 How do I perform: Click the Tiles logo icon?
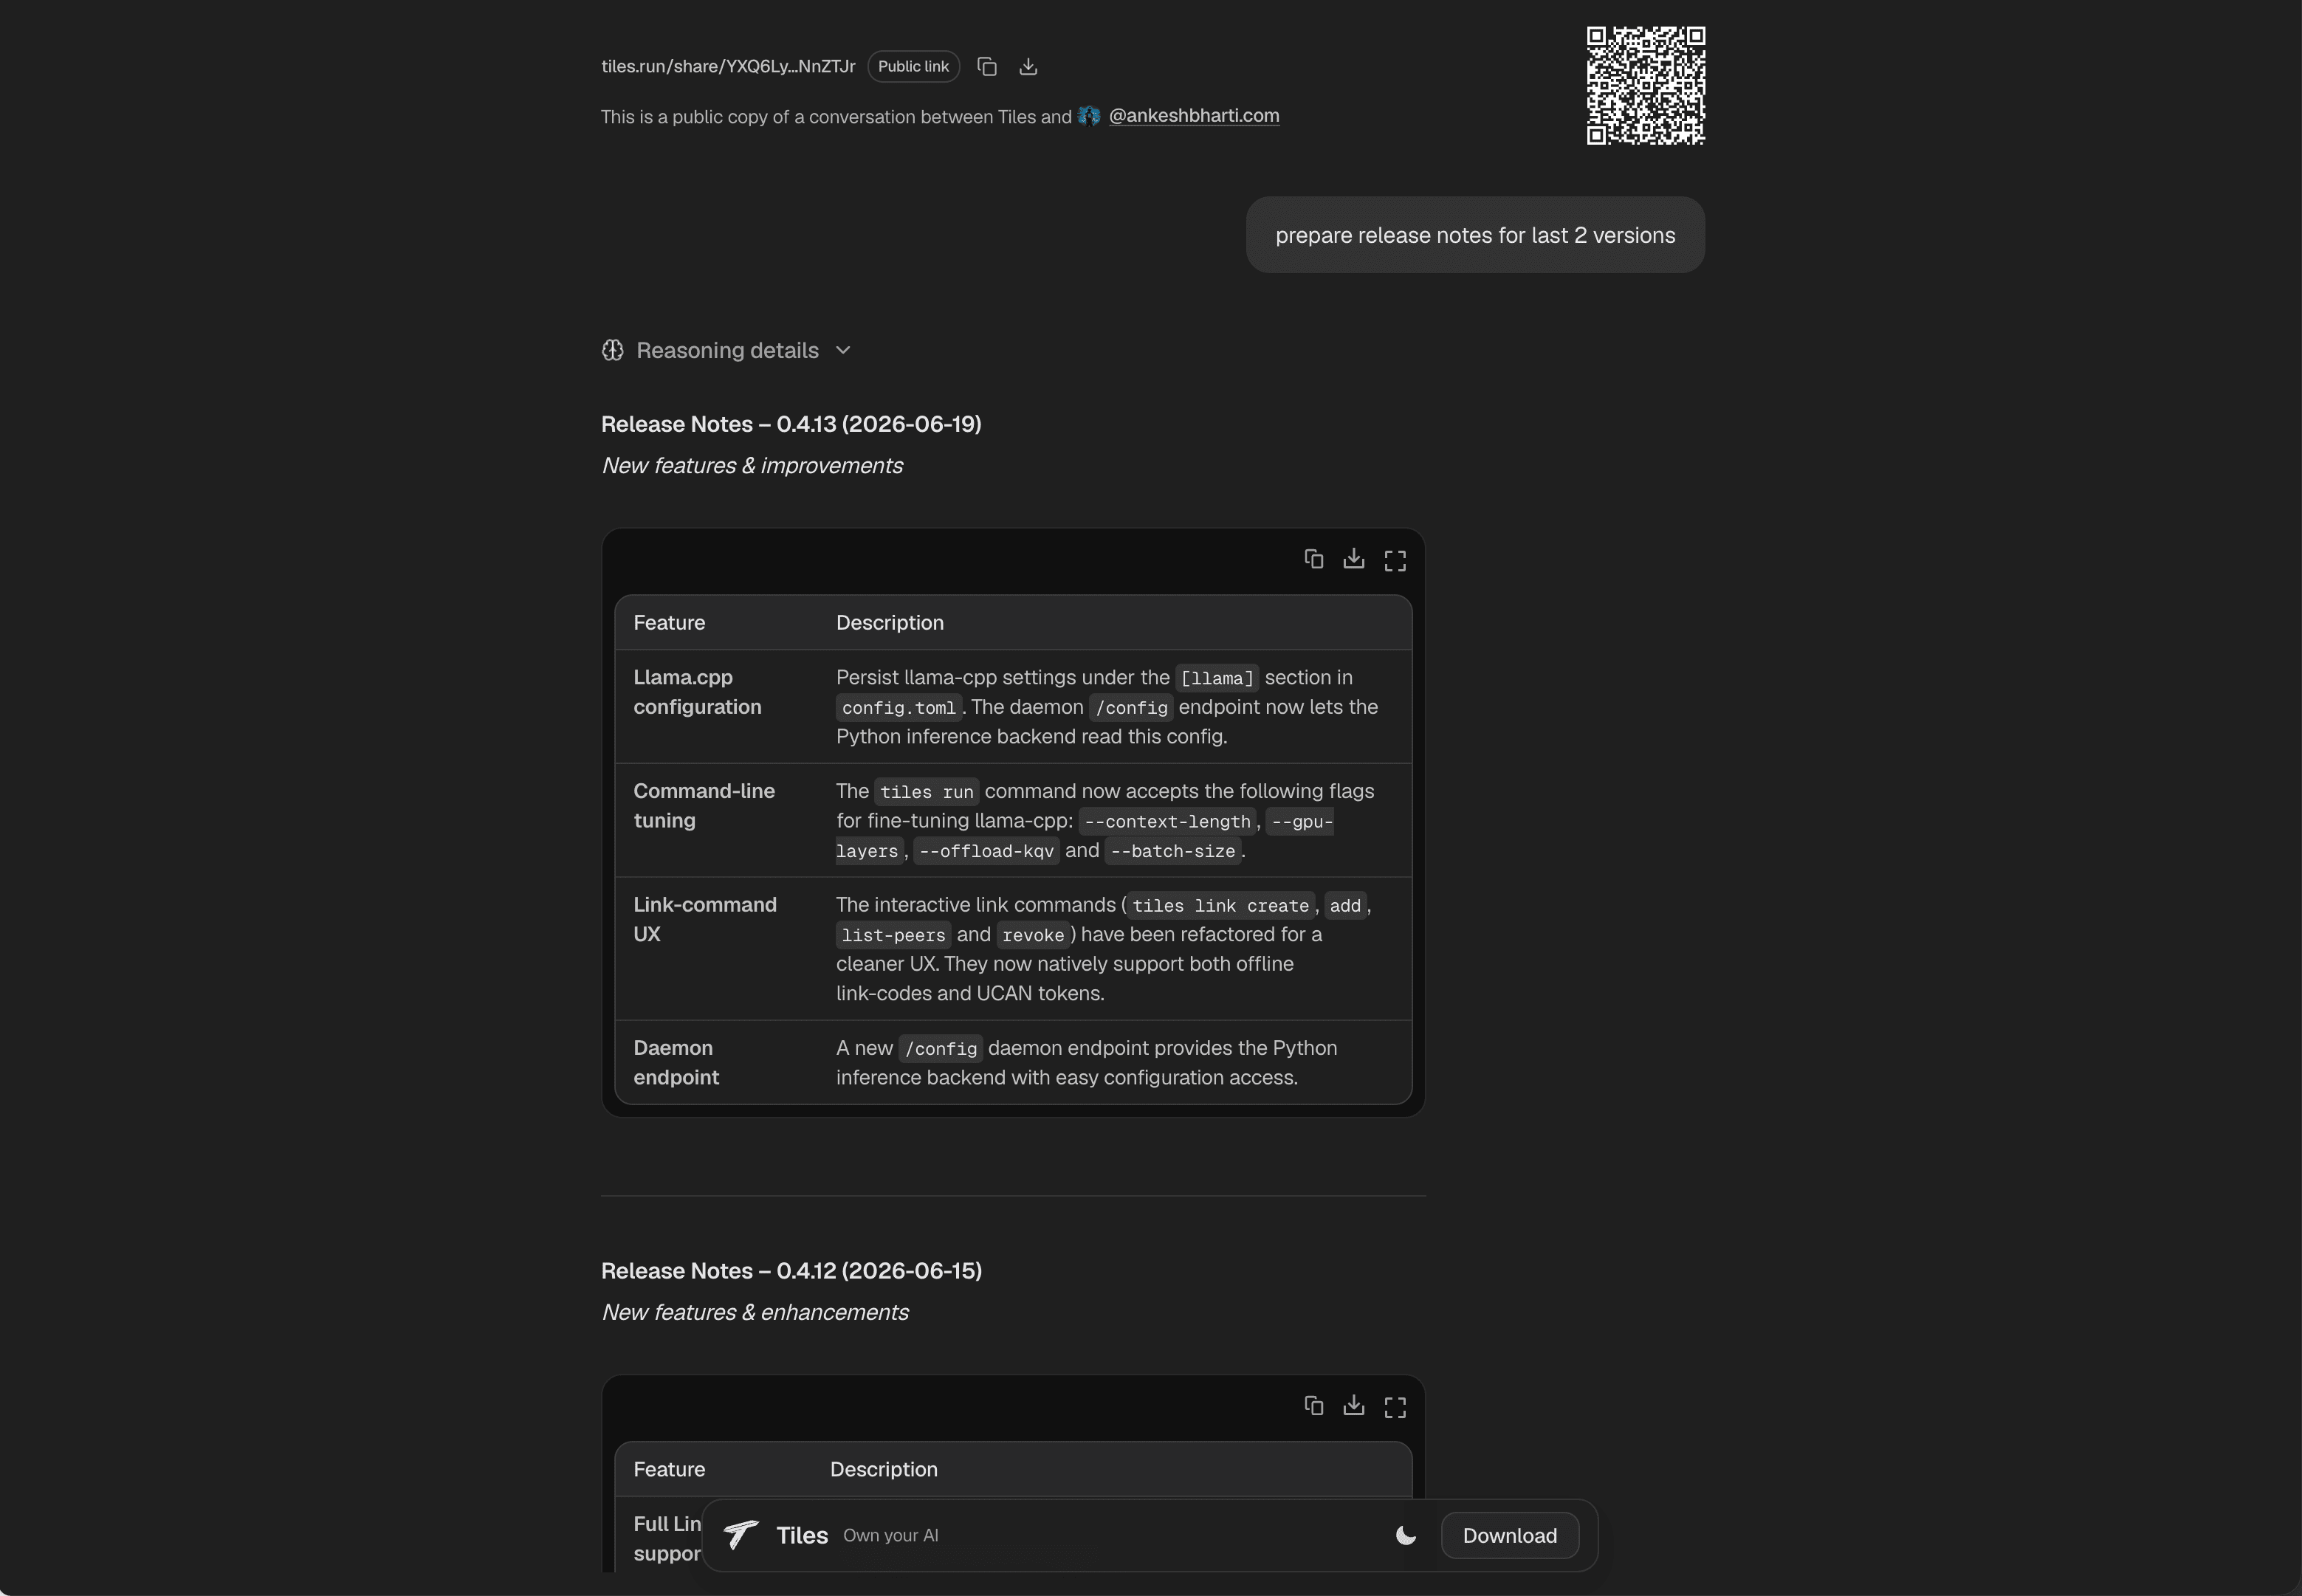click(x=741, y=1535)
